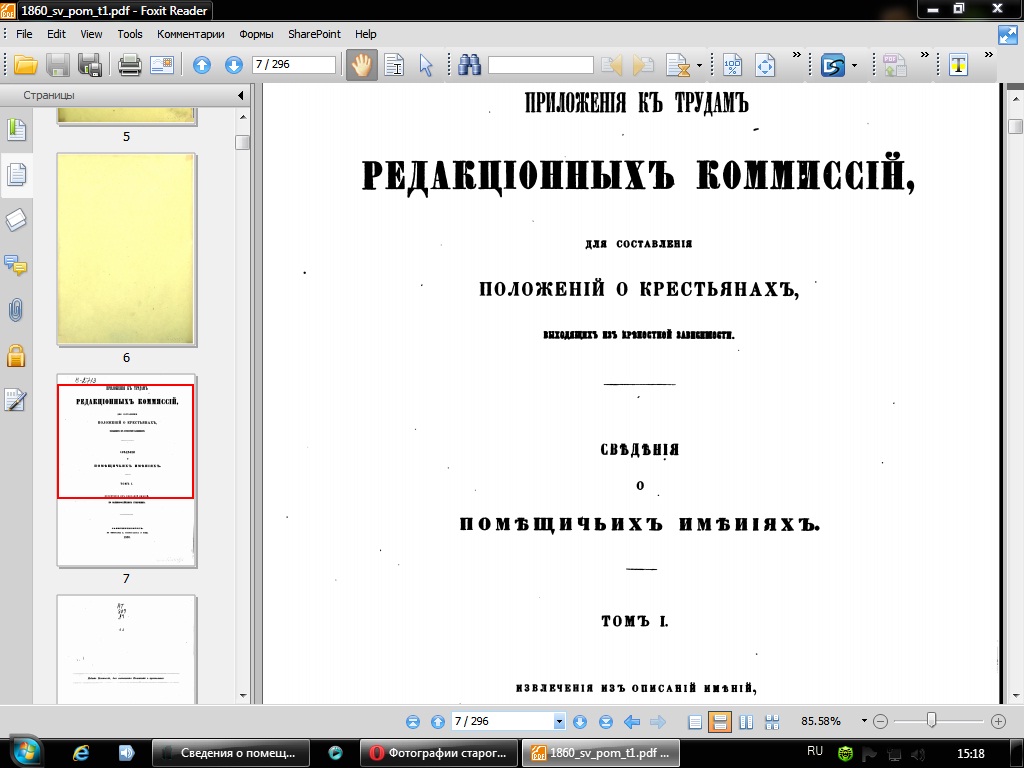Image resolution: width=1024 pixels, height=768 pixels.
Task: Expand the zoom percentage dropdown
Action: click(863, 722)
